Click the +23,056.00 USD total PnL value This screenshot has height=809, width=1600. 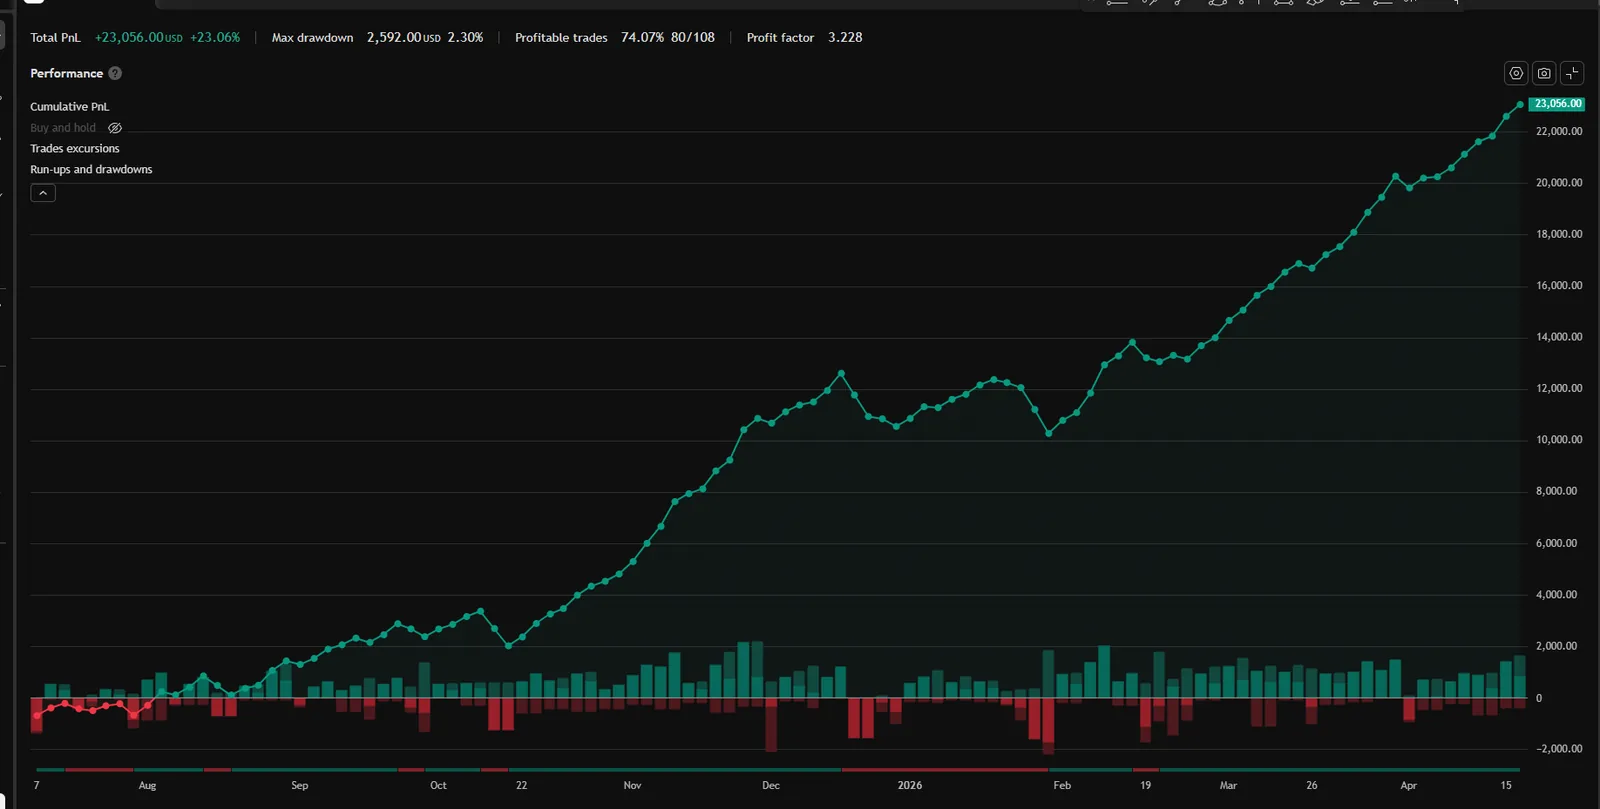pyautogui.click(x=139, y=38)
